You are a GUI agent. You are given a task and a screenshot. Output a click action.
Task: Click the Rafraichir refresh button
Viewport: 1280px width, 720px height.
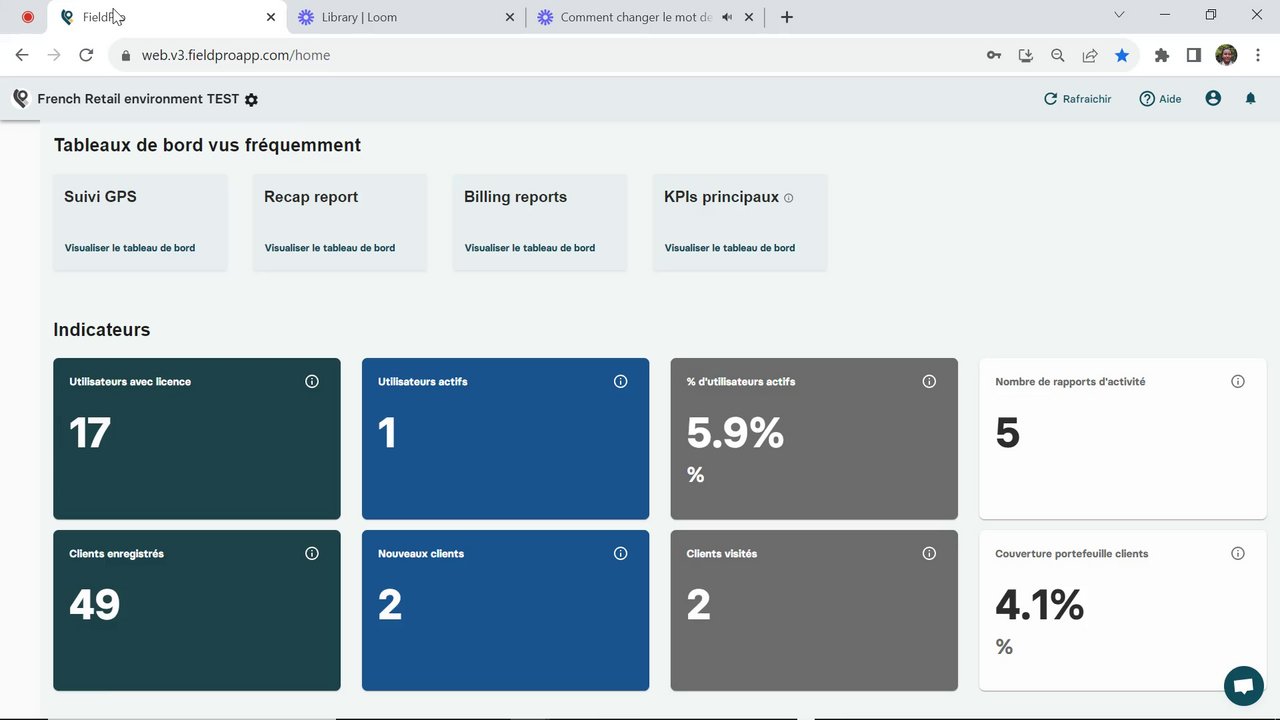coord(1077,99)
